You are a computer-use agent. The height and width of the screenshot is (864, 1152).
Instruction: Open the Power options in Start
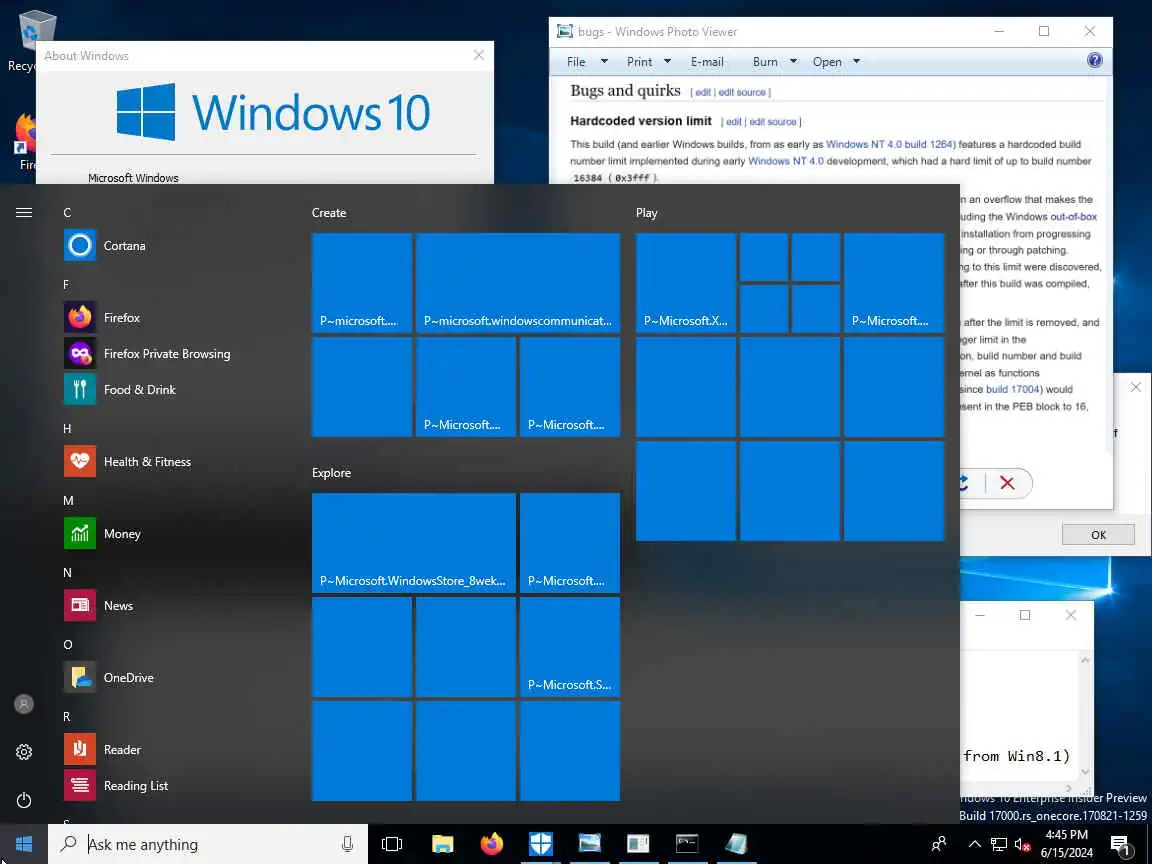click(x=24, y=799)
